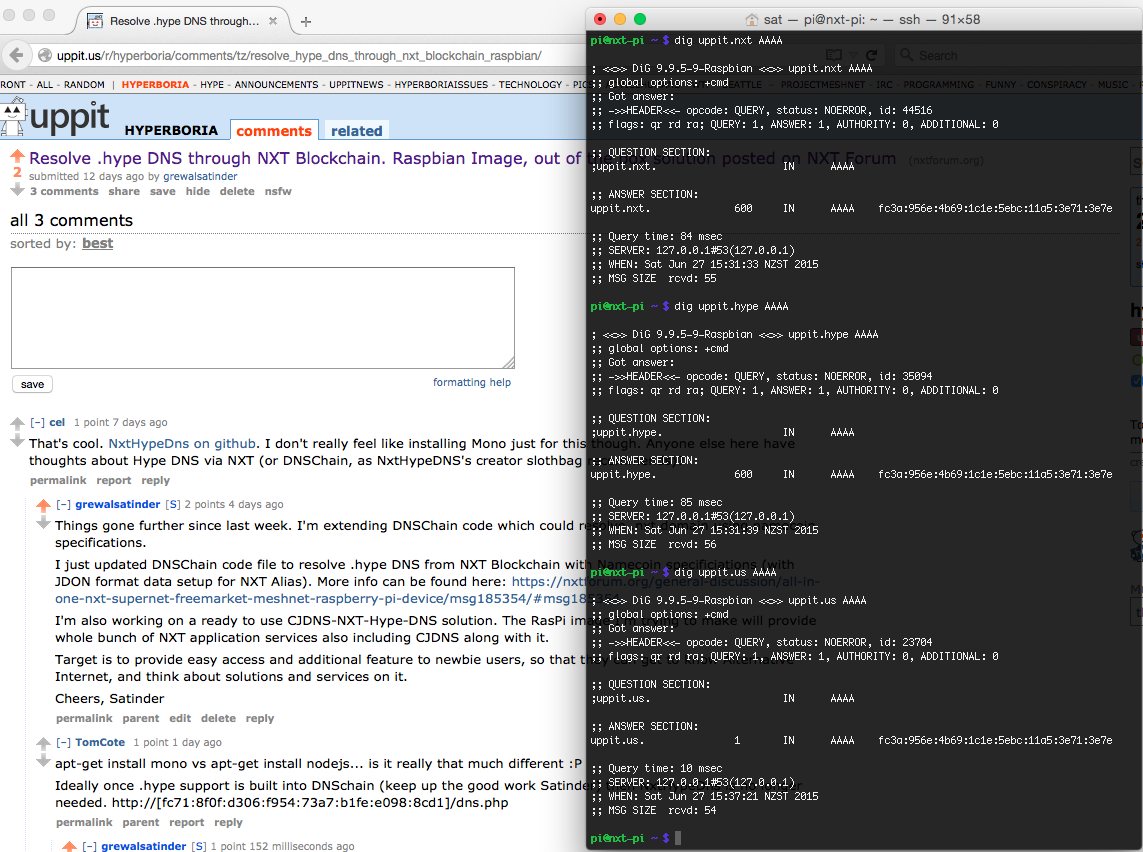Open ANNOUNCEMENTS in top bar
Viewport: 1143px width, 852px height.
(276, 85)
